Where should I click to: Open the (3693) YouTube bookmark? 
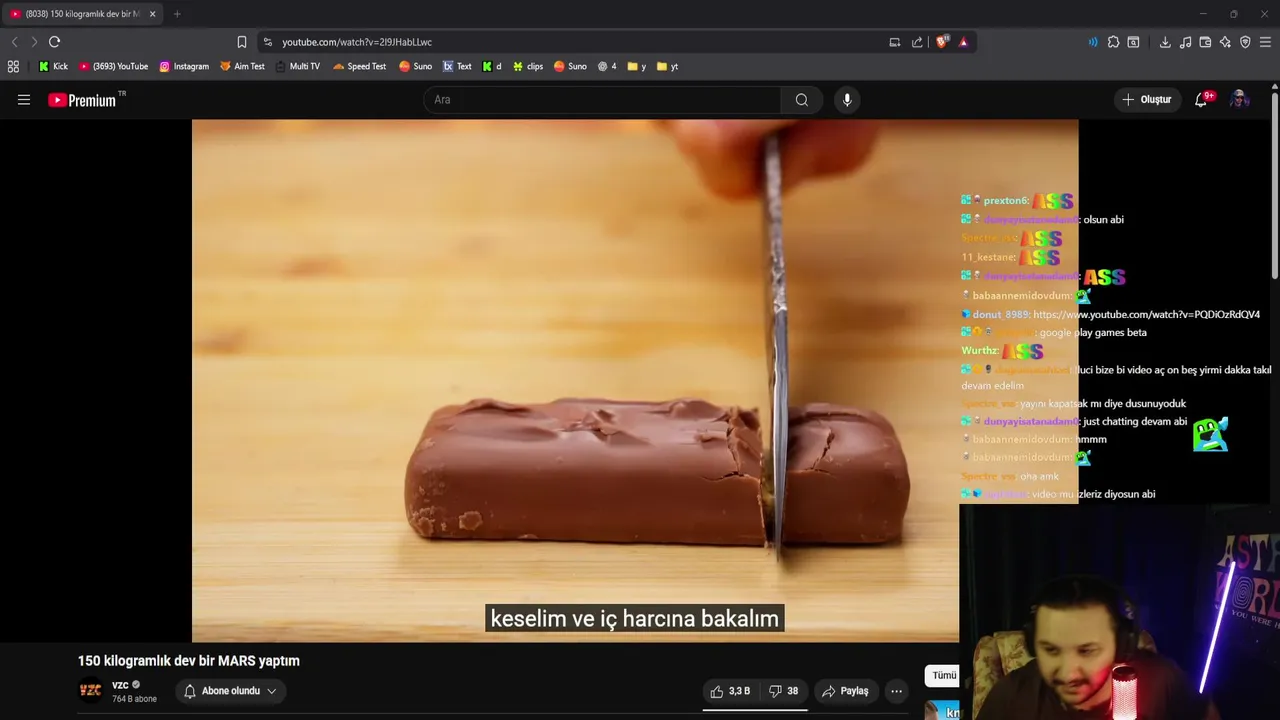point(113,66)
